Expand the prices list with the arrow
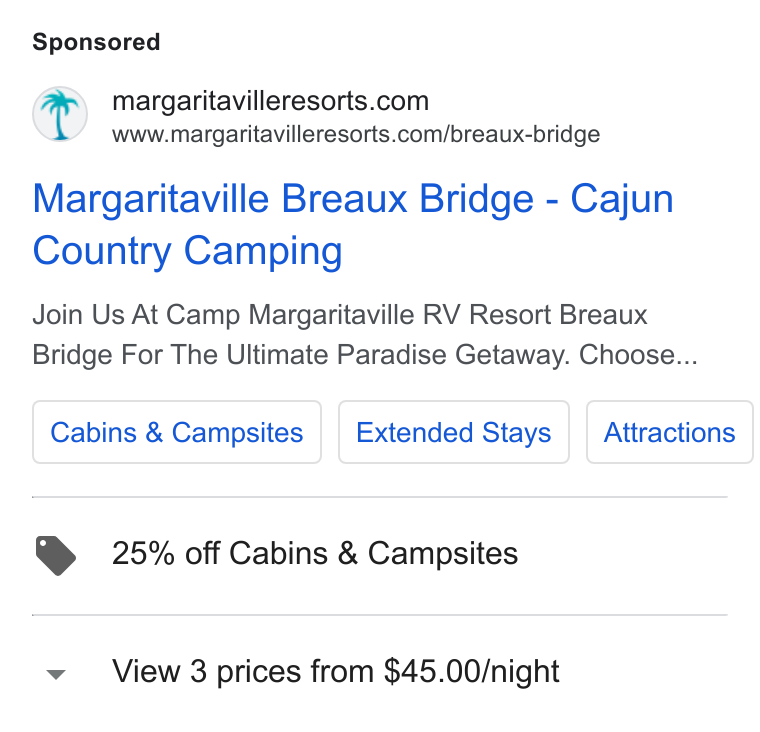Viewport: 760px width, 732px height. 56,674
